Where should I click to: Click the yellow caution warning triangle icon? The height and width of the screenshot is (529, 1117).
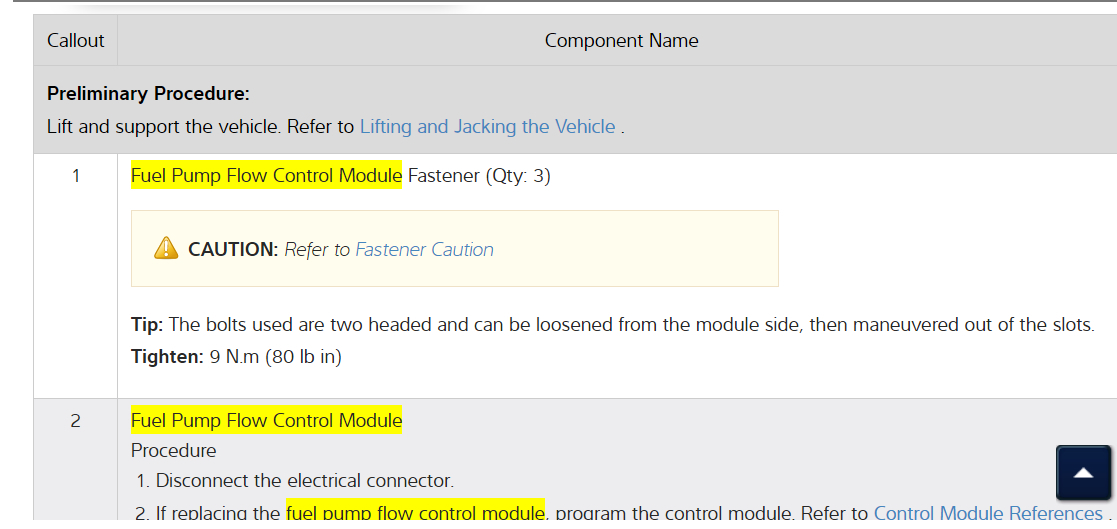coord(166,249)
